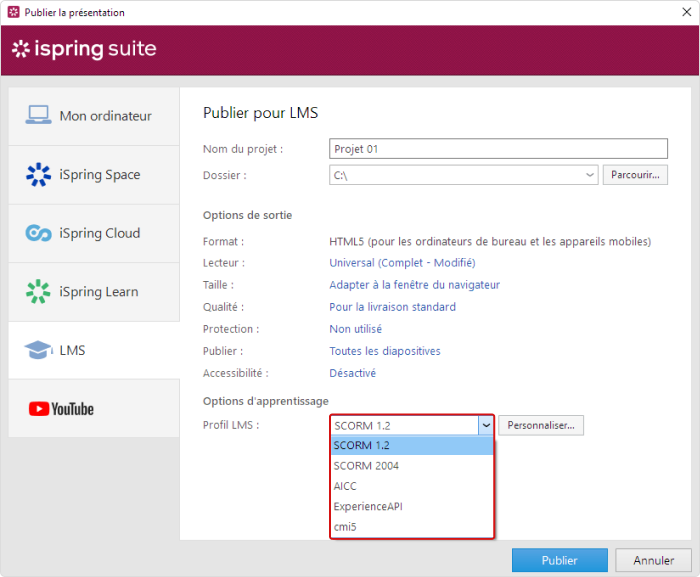
Task: Pick the iSpring Cloud icon
Action: [x=38, y=233]
